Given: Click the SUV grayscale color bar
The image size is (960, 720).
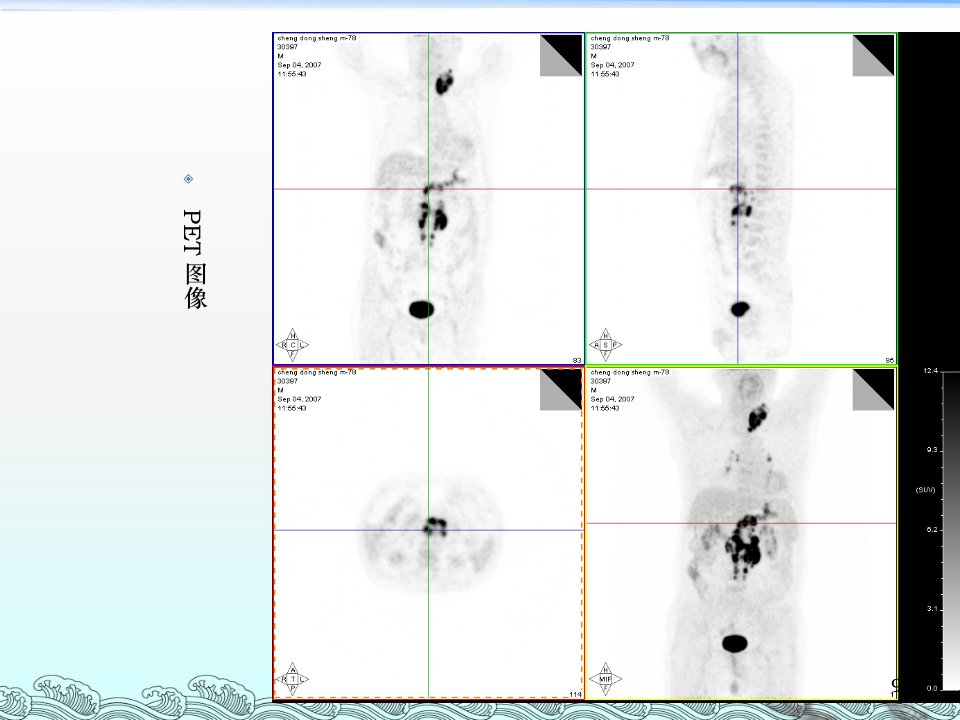Looking at the screenshot, I should 951,531.
